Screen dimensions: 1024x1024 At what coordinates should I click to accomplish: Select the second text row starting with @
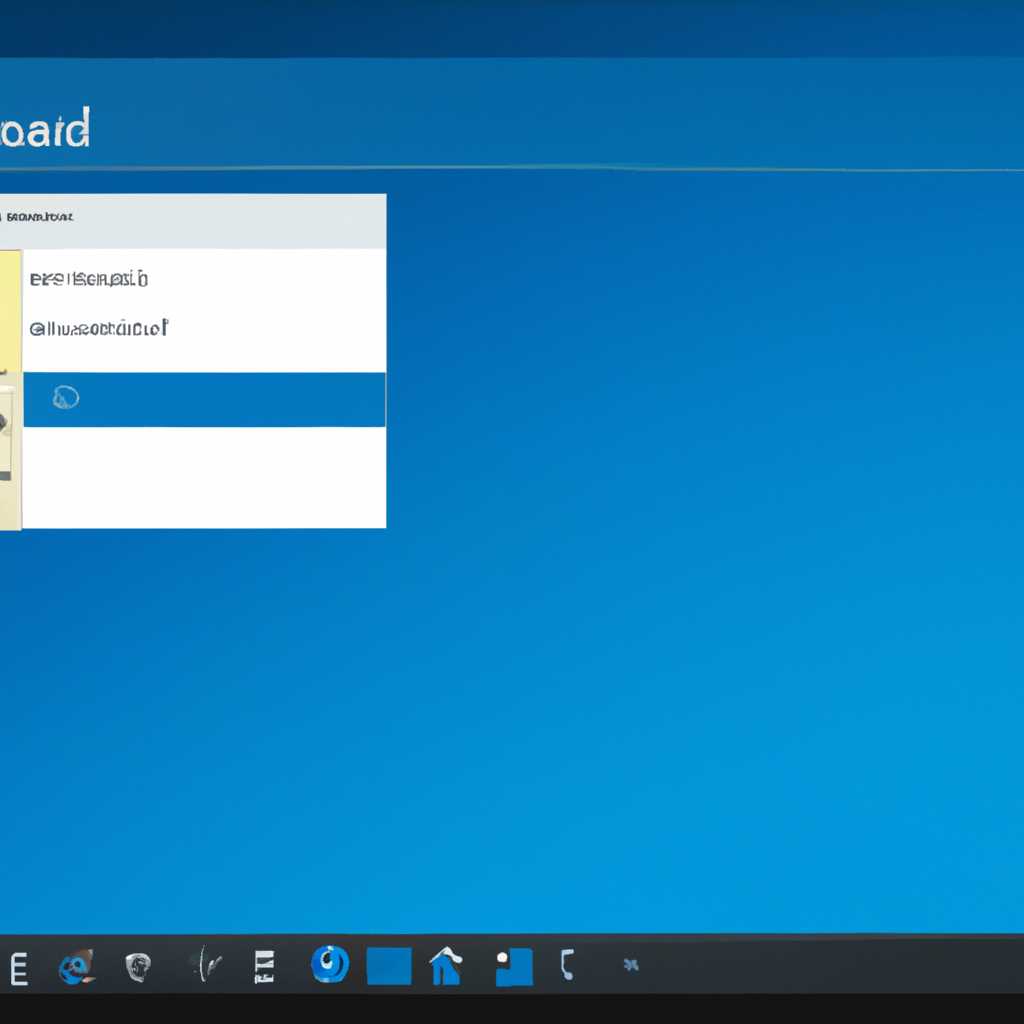(x=99, y=328)
